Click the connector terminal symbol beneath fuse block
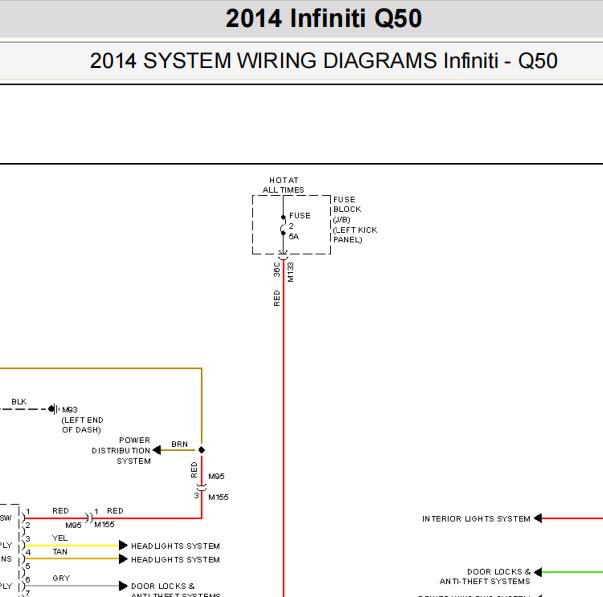This screenshot has height=597, width=603. click(x=283, y=255)
